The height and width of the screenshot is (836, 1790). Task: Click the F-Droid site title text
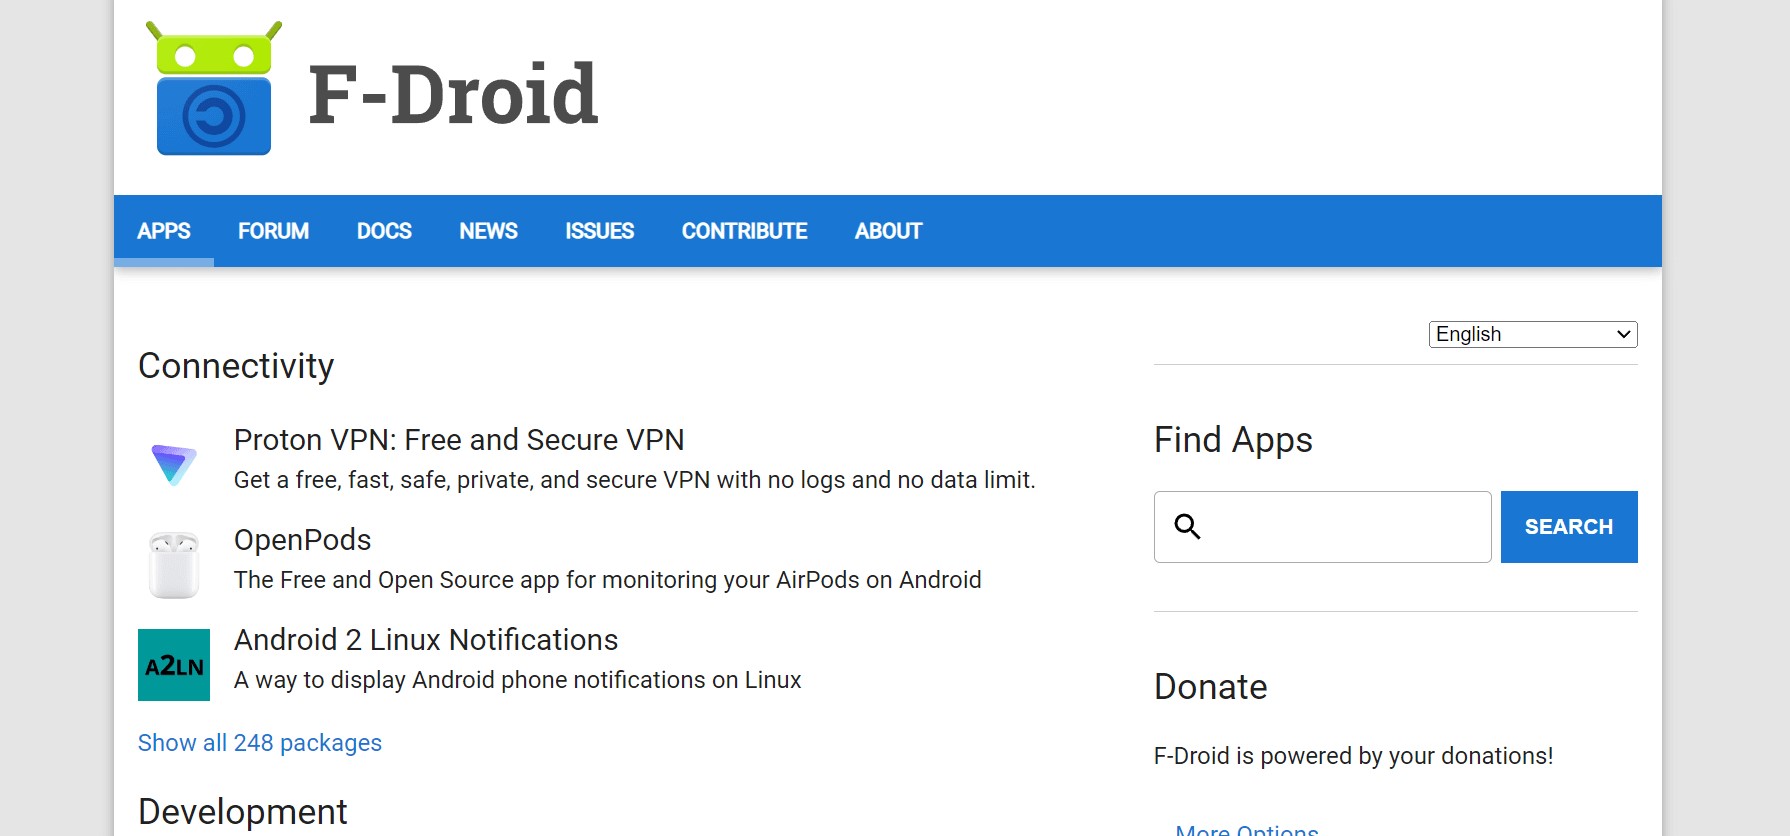[453, 95]
